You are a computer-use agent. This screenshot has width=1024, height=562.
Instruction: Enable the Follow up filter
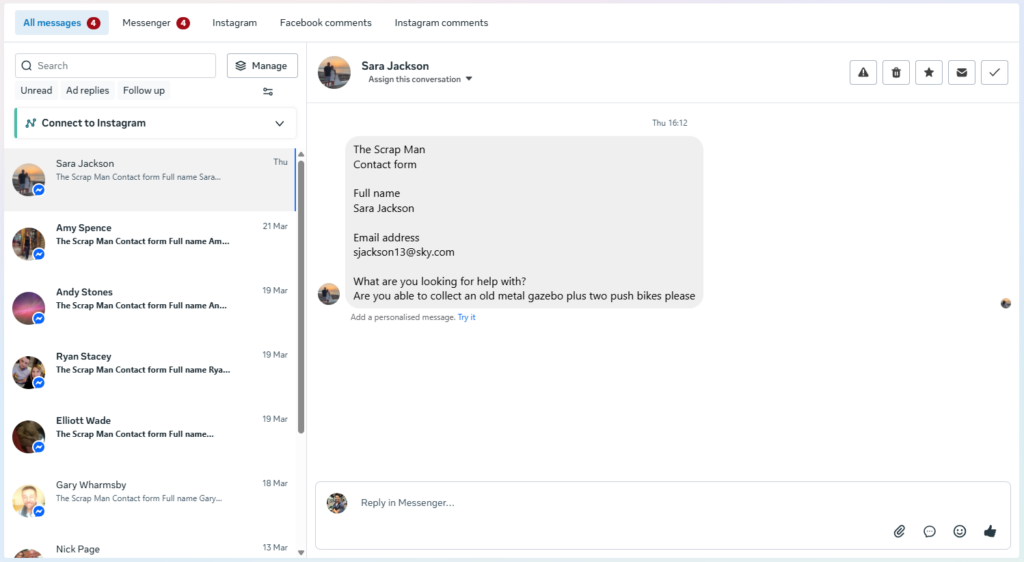(x=144, y=90)
